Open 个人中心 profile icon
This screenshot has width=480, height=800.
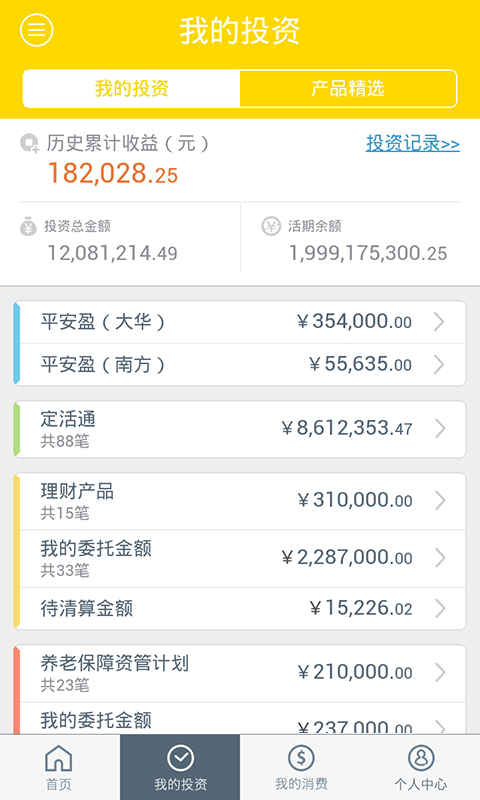(421, 758)
